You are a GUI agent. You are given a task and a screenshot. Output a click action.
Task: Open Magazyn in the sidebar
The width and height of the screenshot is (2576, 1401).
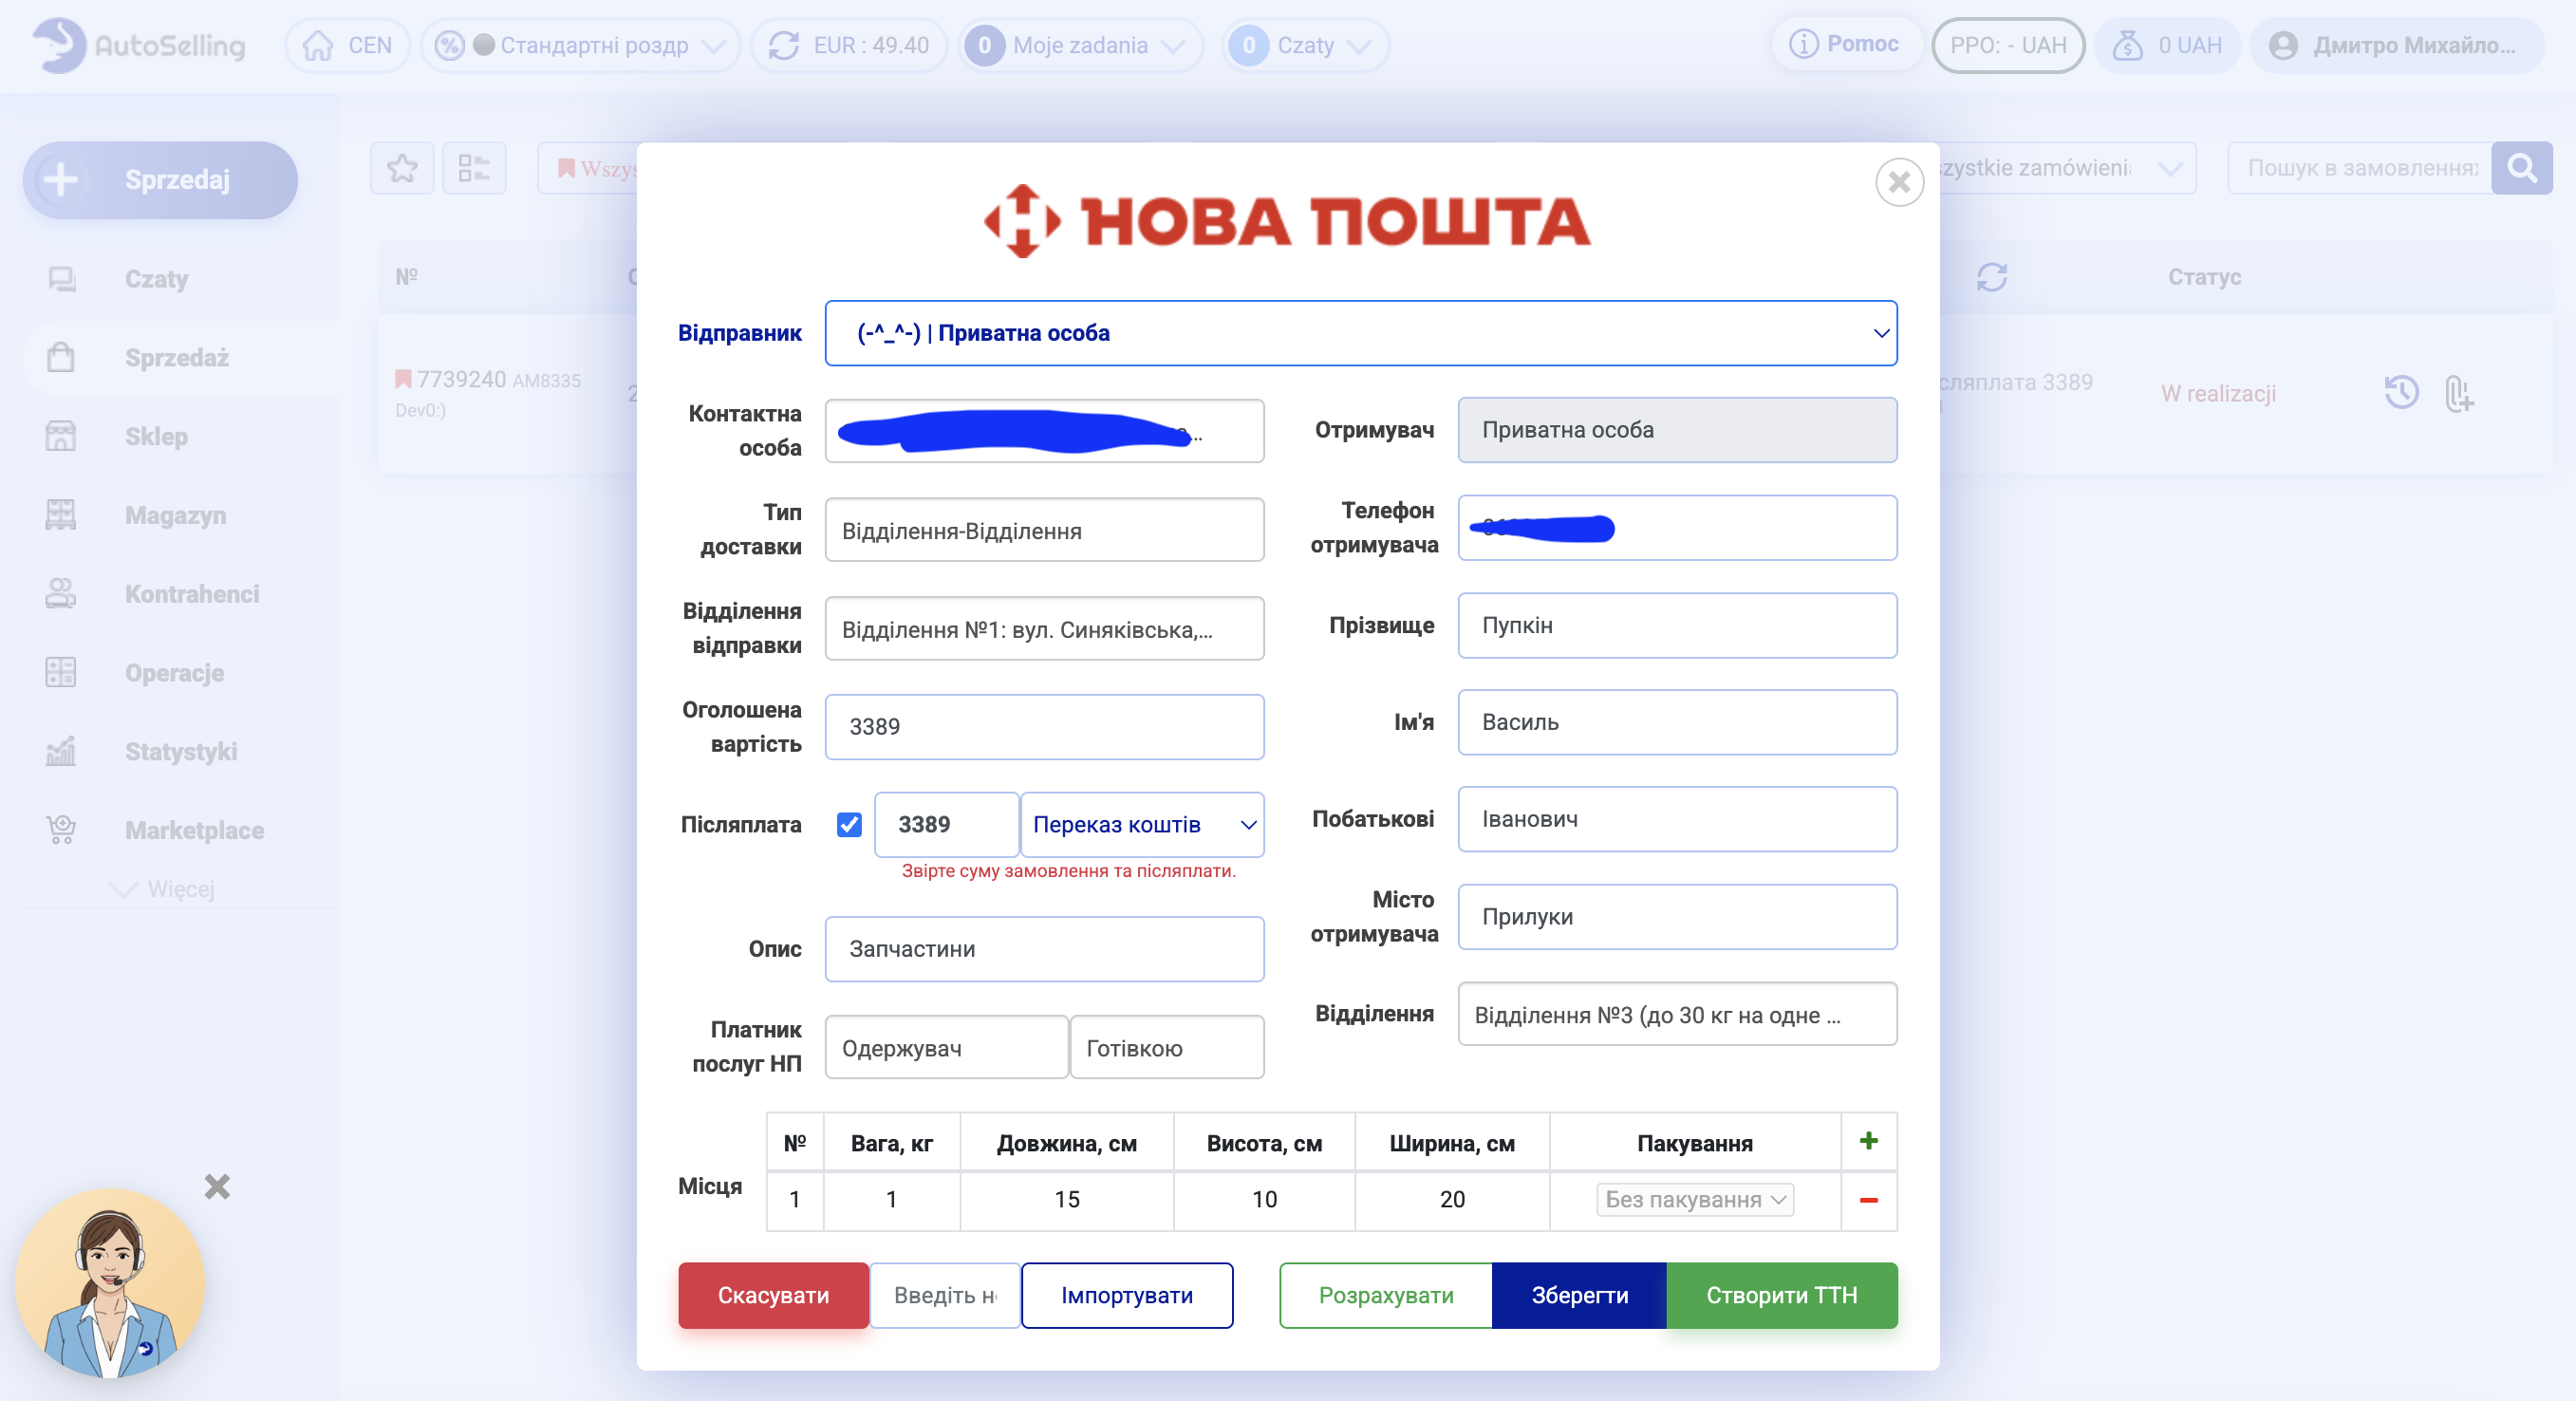click(x=175, y=515)
